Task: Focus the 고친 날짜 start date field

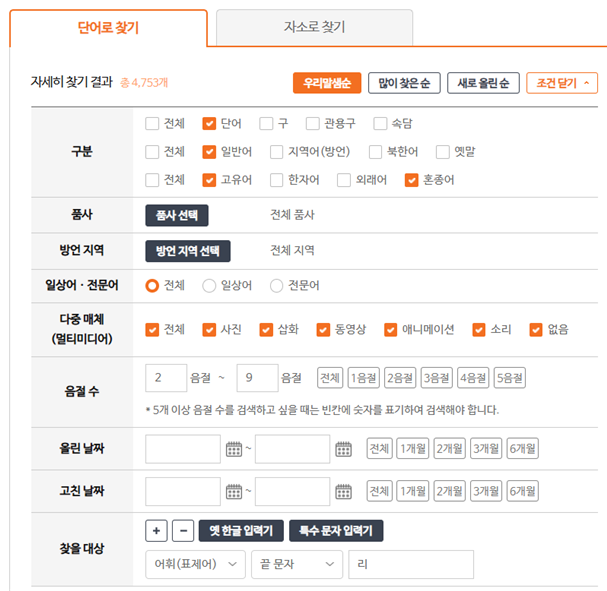Action: click(x=183, y=492)
